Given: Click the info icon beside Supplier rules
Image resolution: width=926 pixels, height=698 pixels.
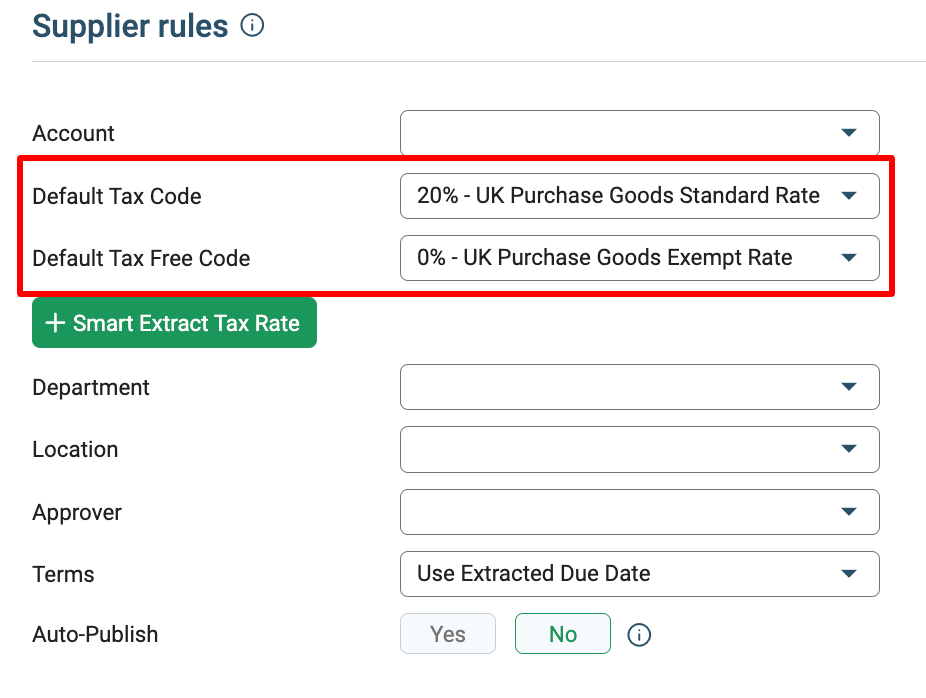Looking at the screenshot, I should pos(252,25).
